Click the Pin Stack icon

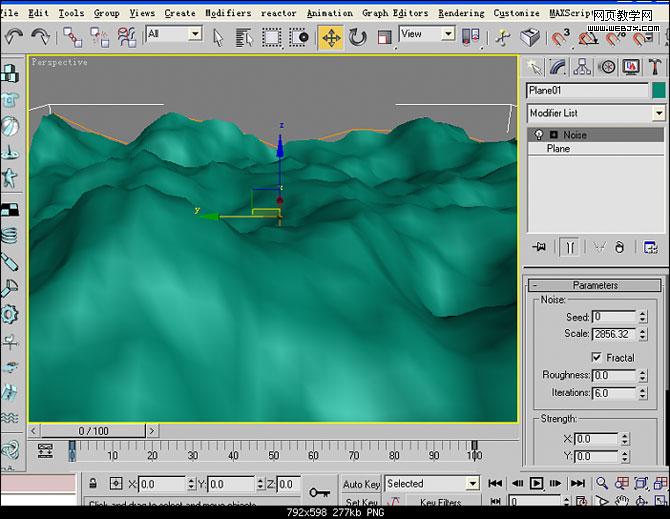tap(540, 247)
